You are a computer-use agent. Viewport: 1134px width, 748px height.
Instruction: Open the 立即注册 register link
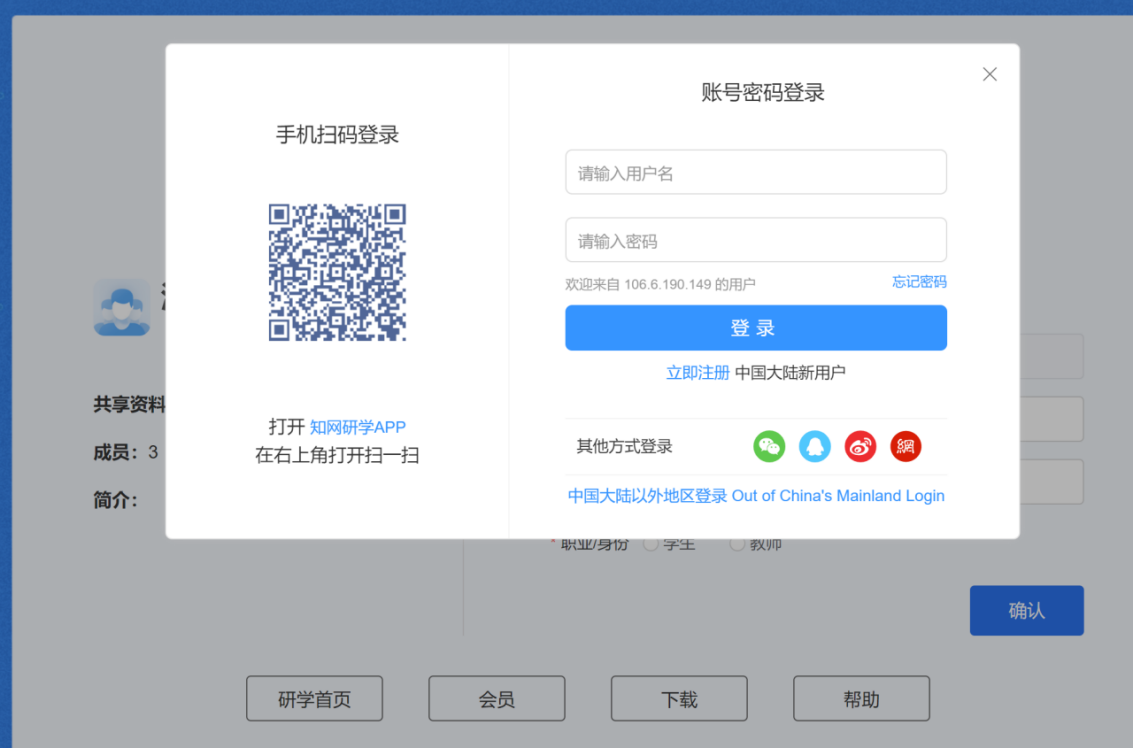click(x=697, y=373)
